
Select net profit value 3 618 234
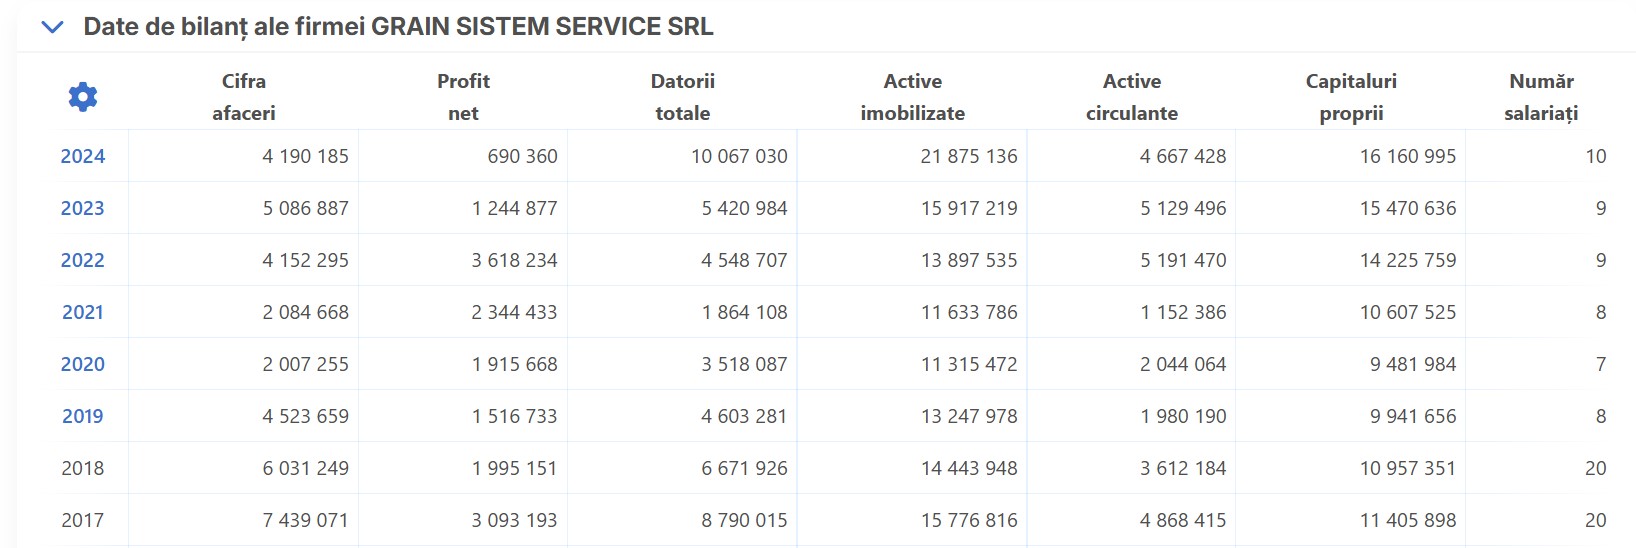[x=515, y=260]
